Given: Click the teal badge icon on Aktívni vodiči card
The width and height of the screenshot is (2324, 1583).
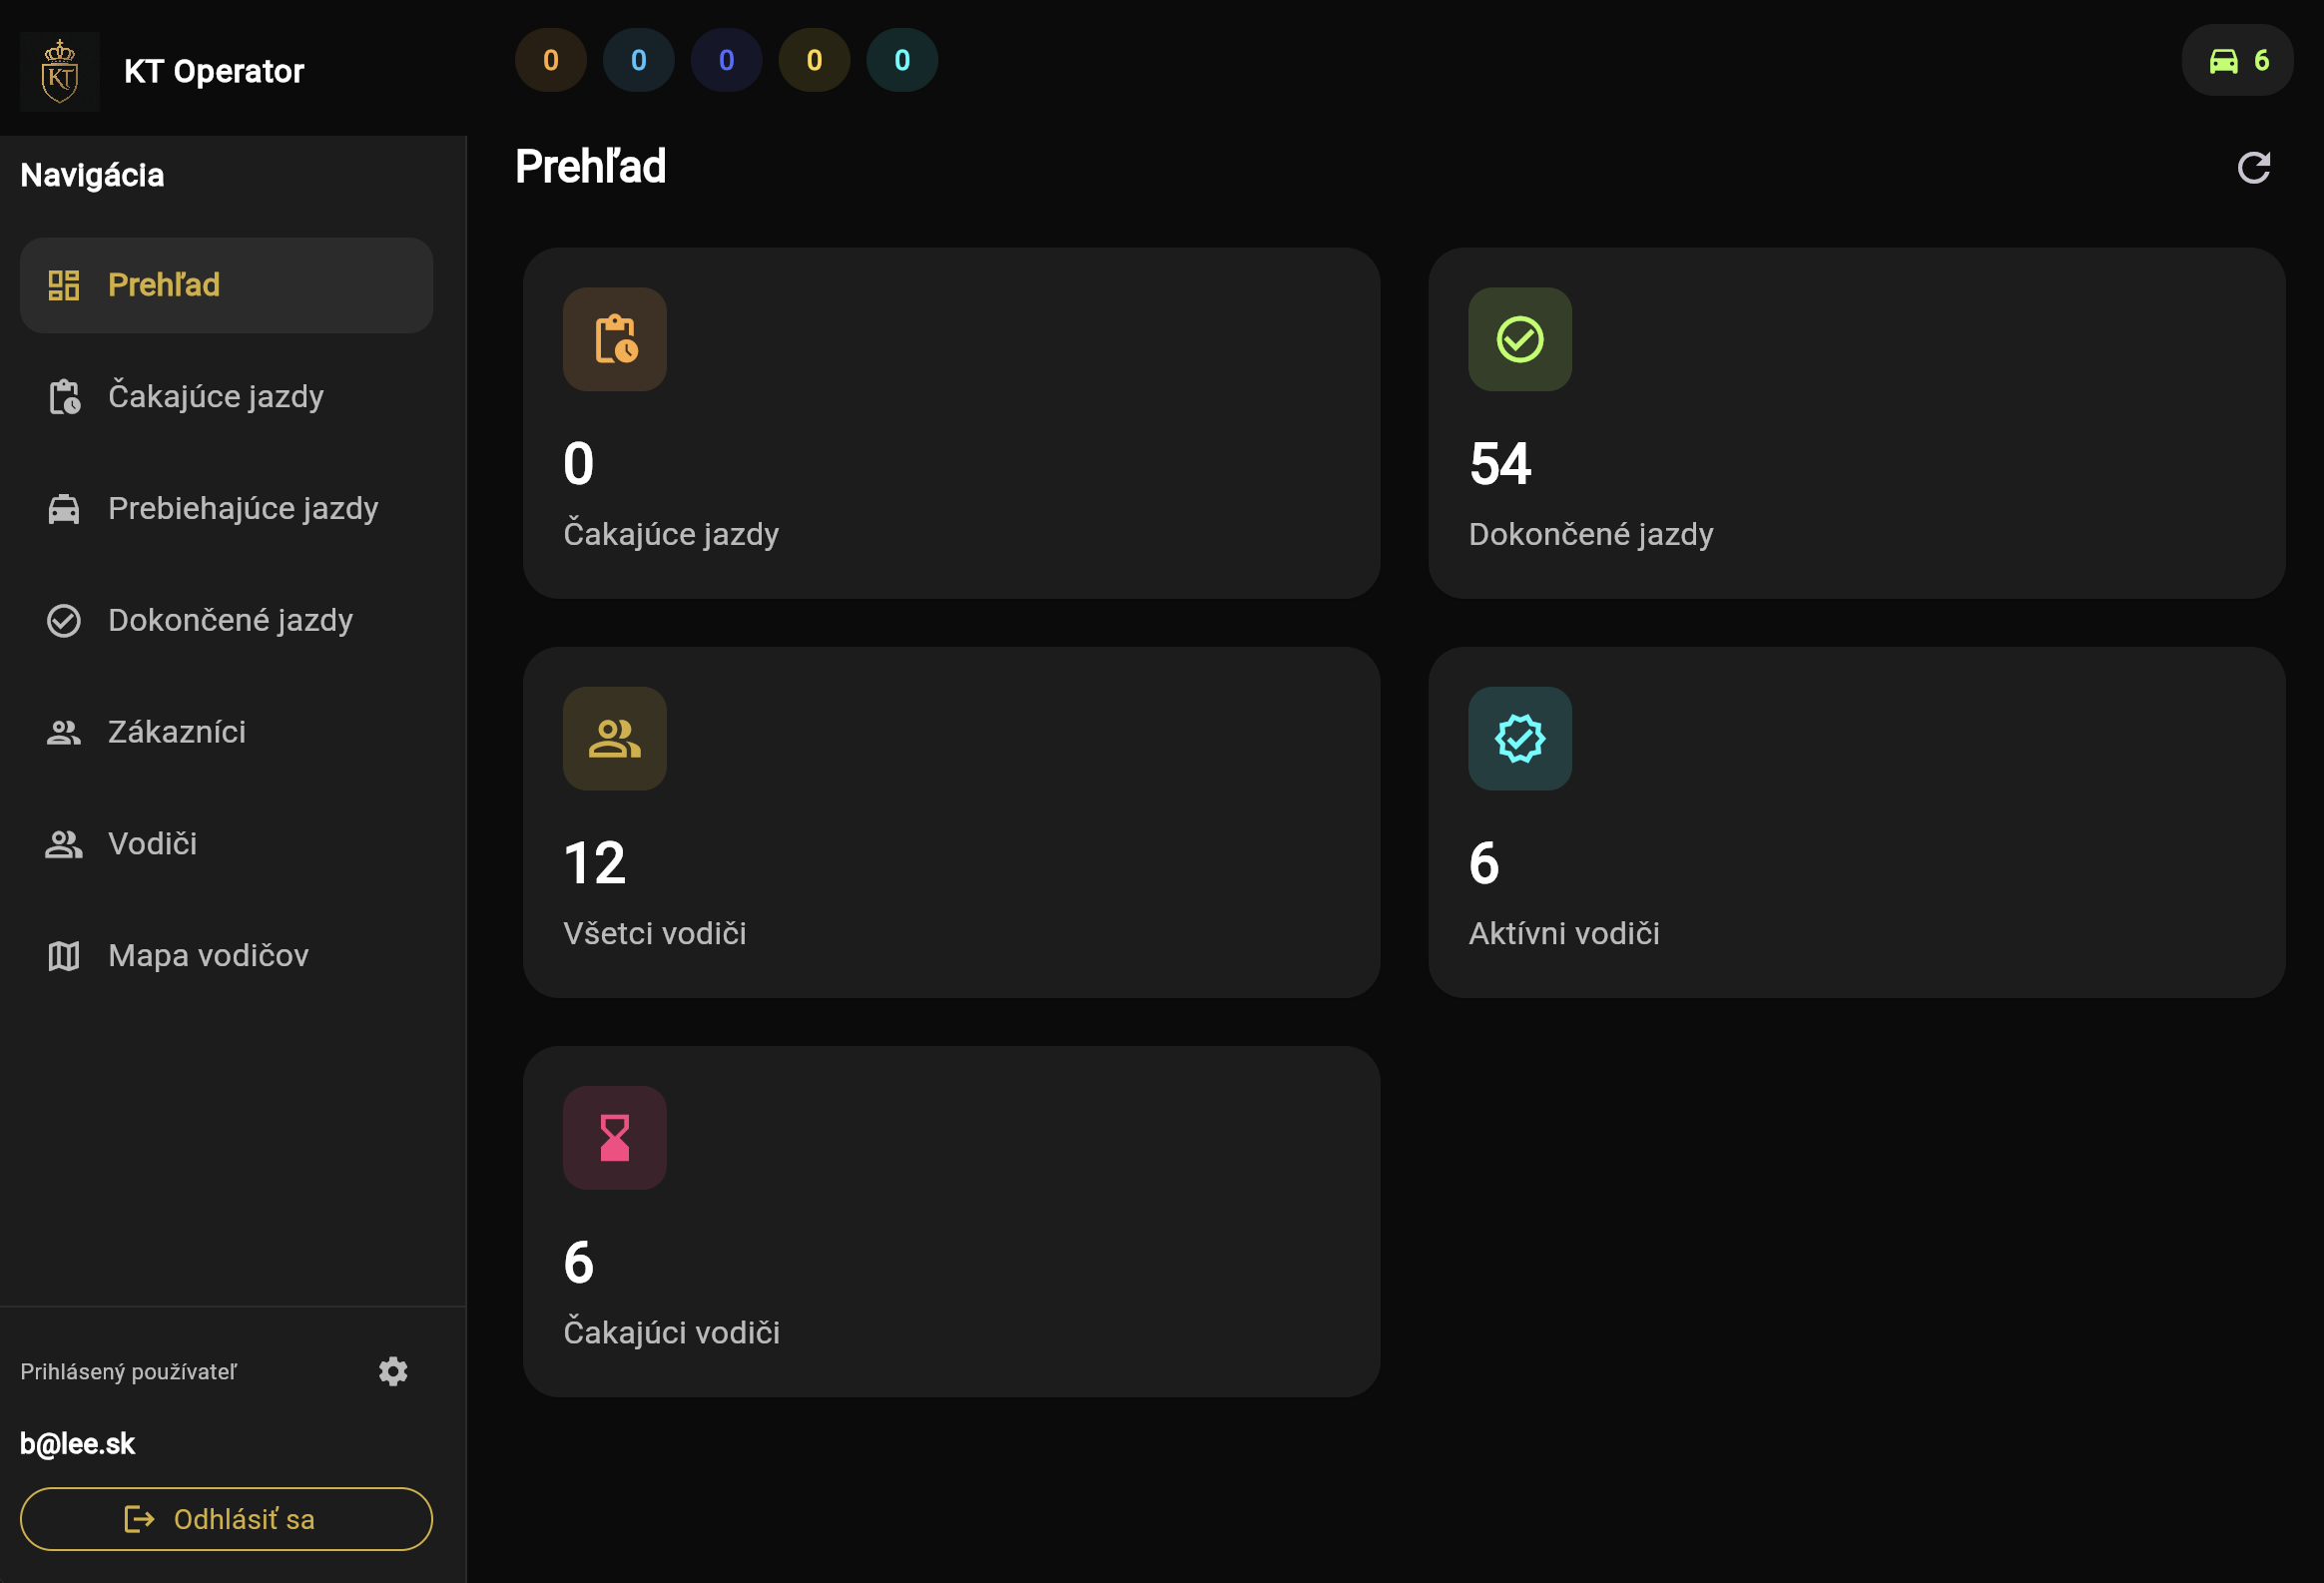Looking at the screenshot, I should tap(1519, 739).
